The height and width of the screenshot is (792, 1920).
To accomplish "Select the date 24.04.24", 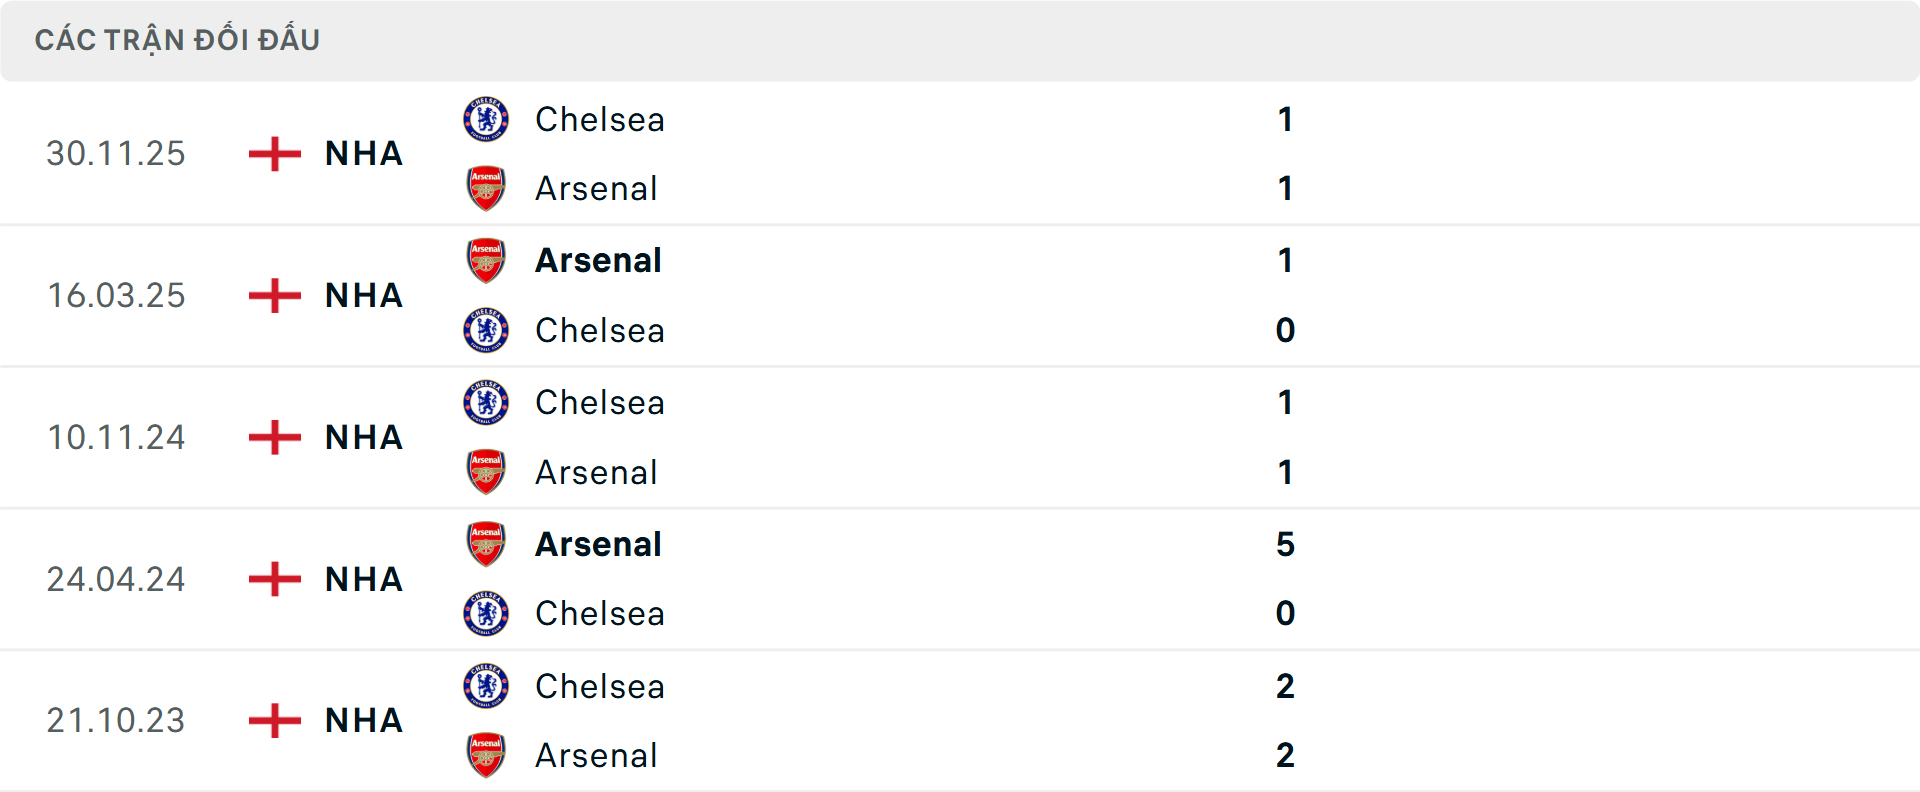I will (116, 579).
